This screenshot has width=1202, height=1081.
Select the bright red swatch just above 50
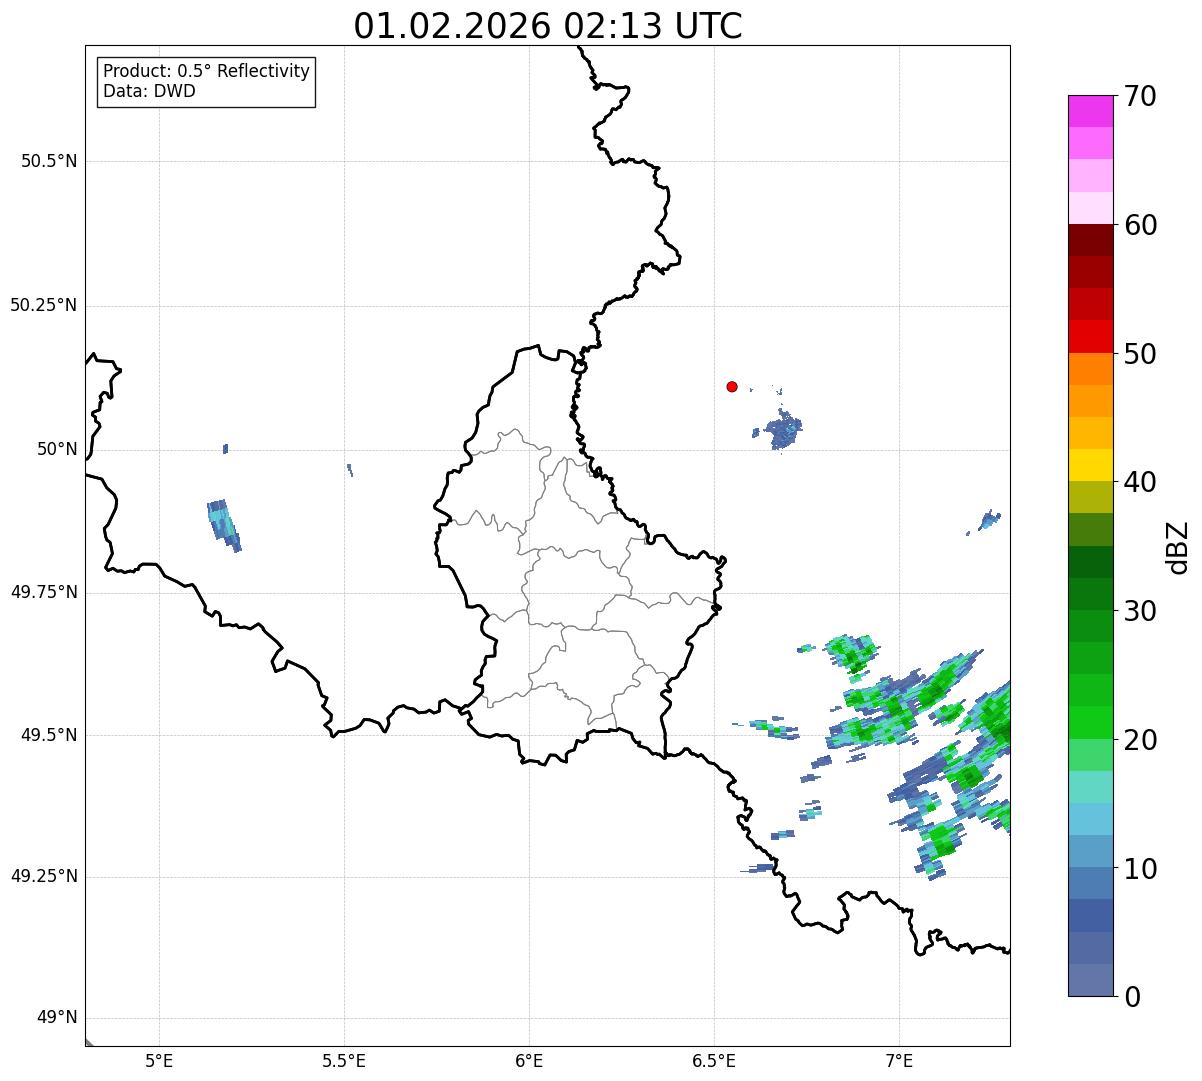tap(1091, 336)
